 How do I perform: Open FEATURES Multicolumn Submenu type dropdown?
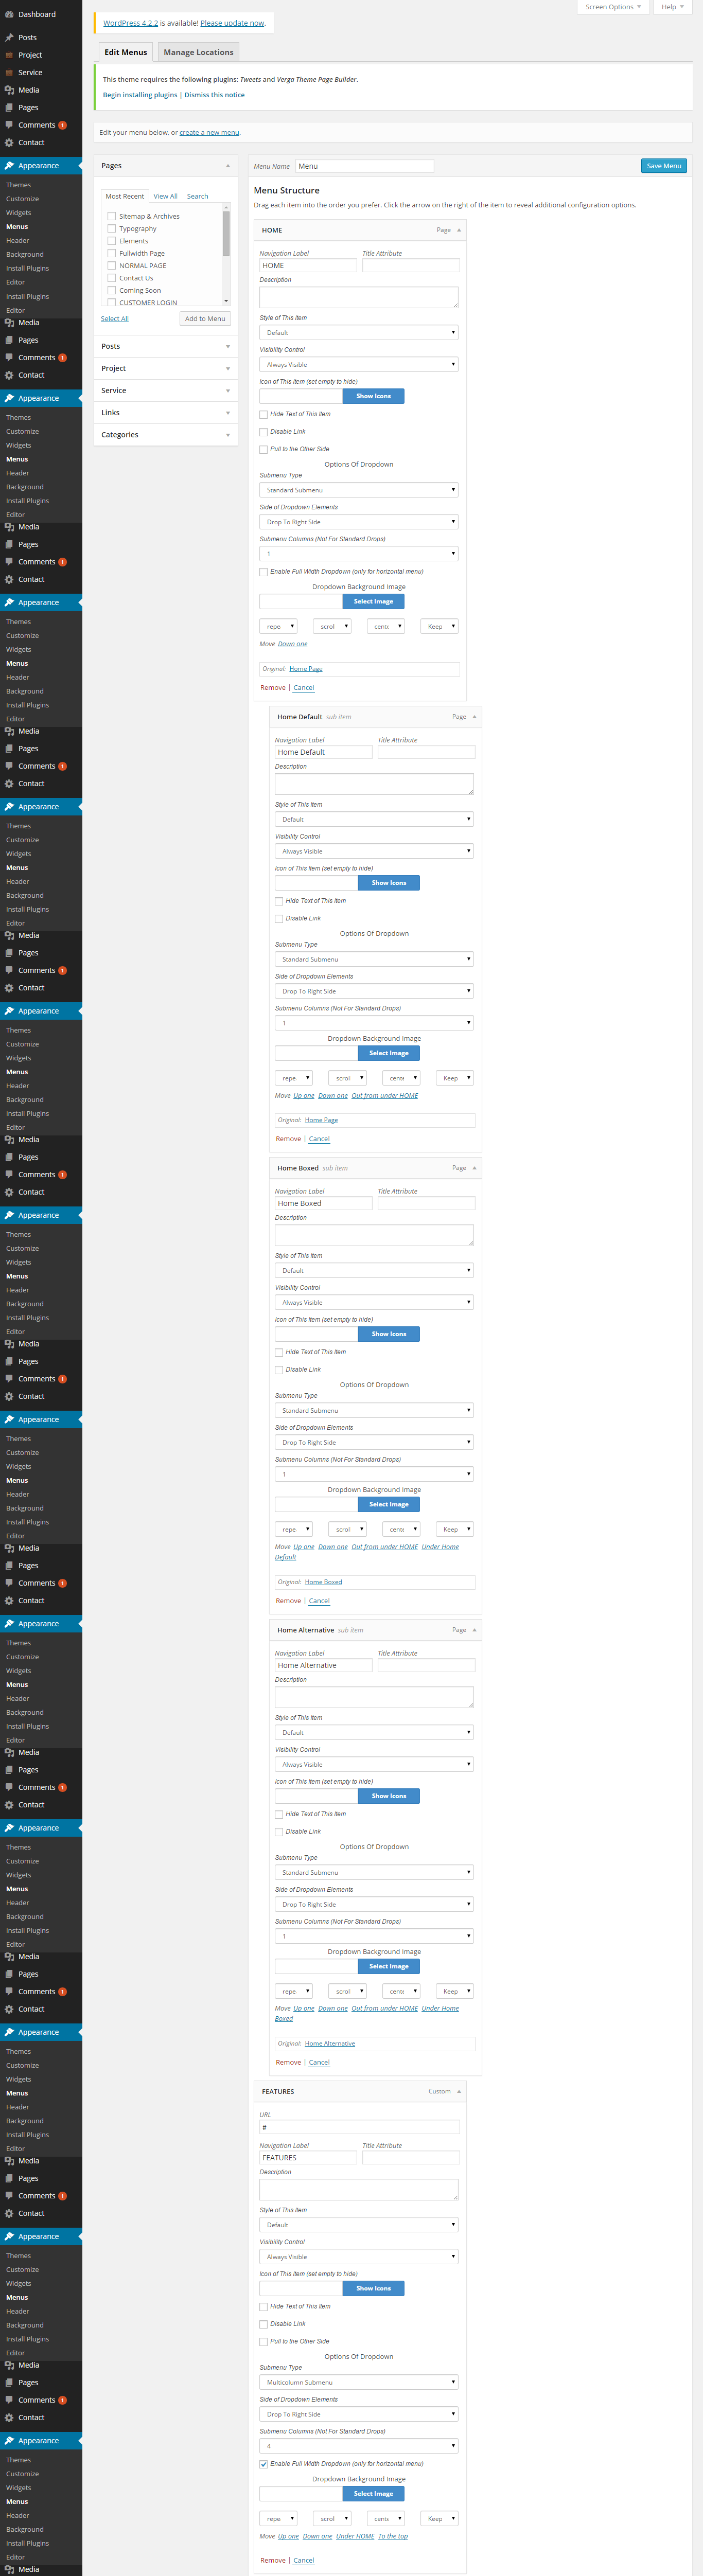pos(359,2382)
